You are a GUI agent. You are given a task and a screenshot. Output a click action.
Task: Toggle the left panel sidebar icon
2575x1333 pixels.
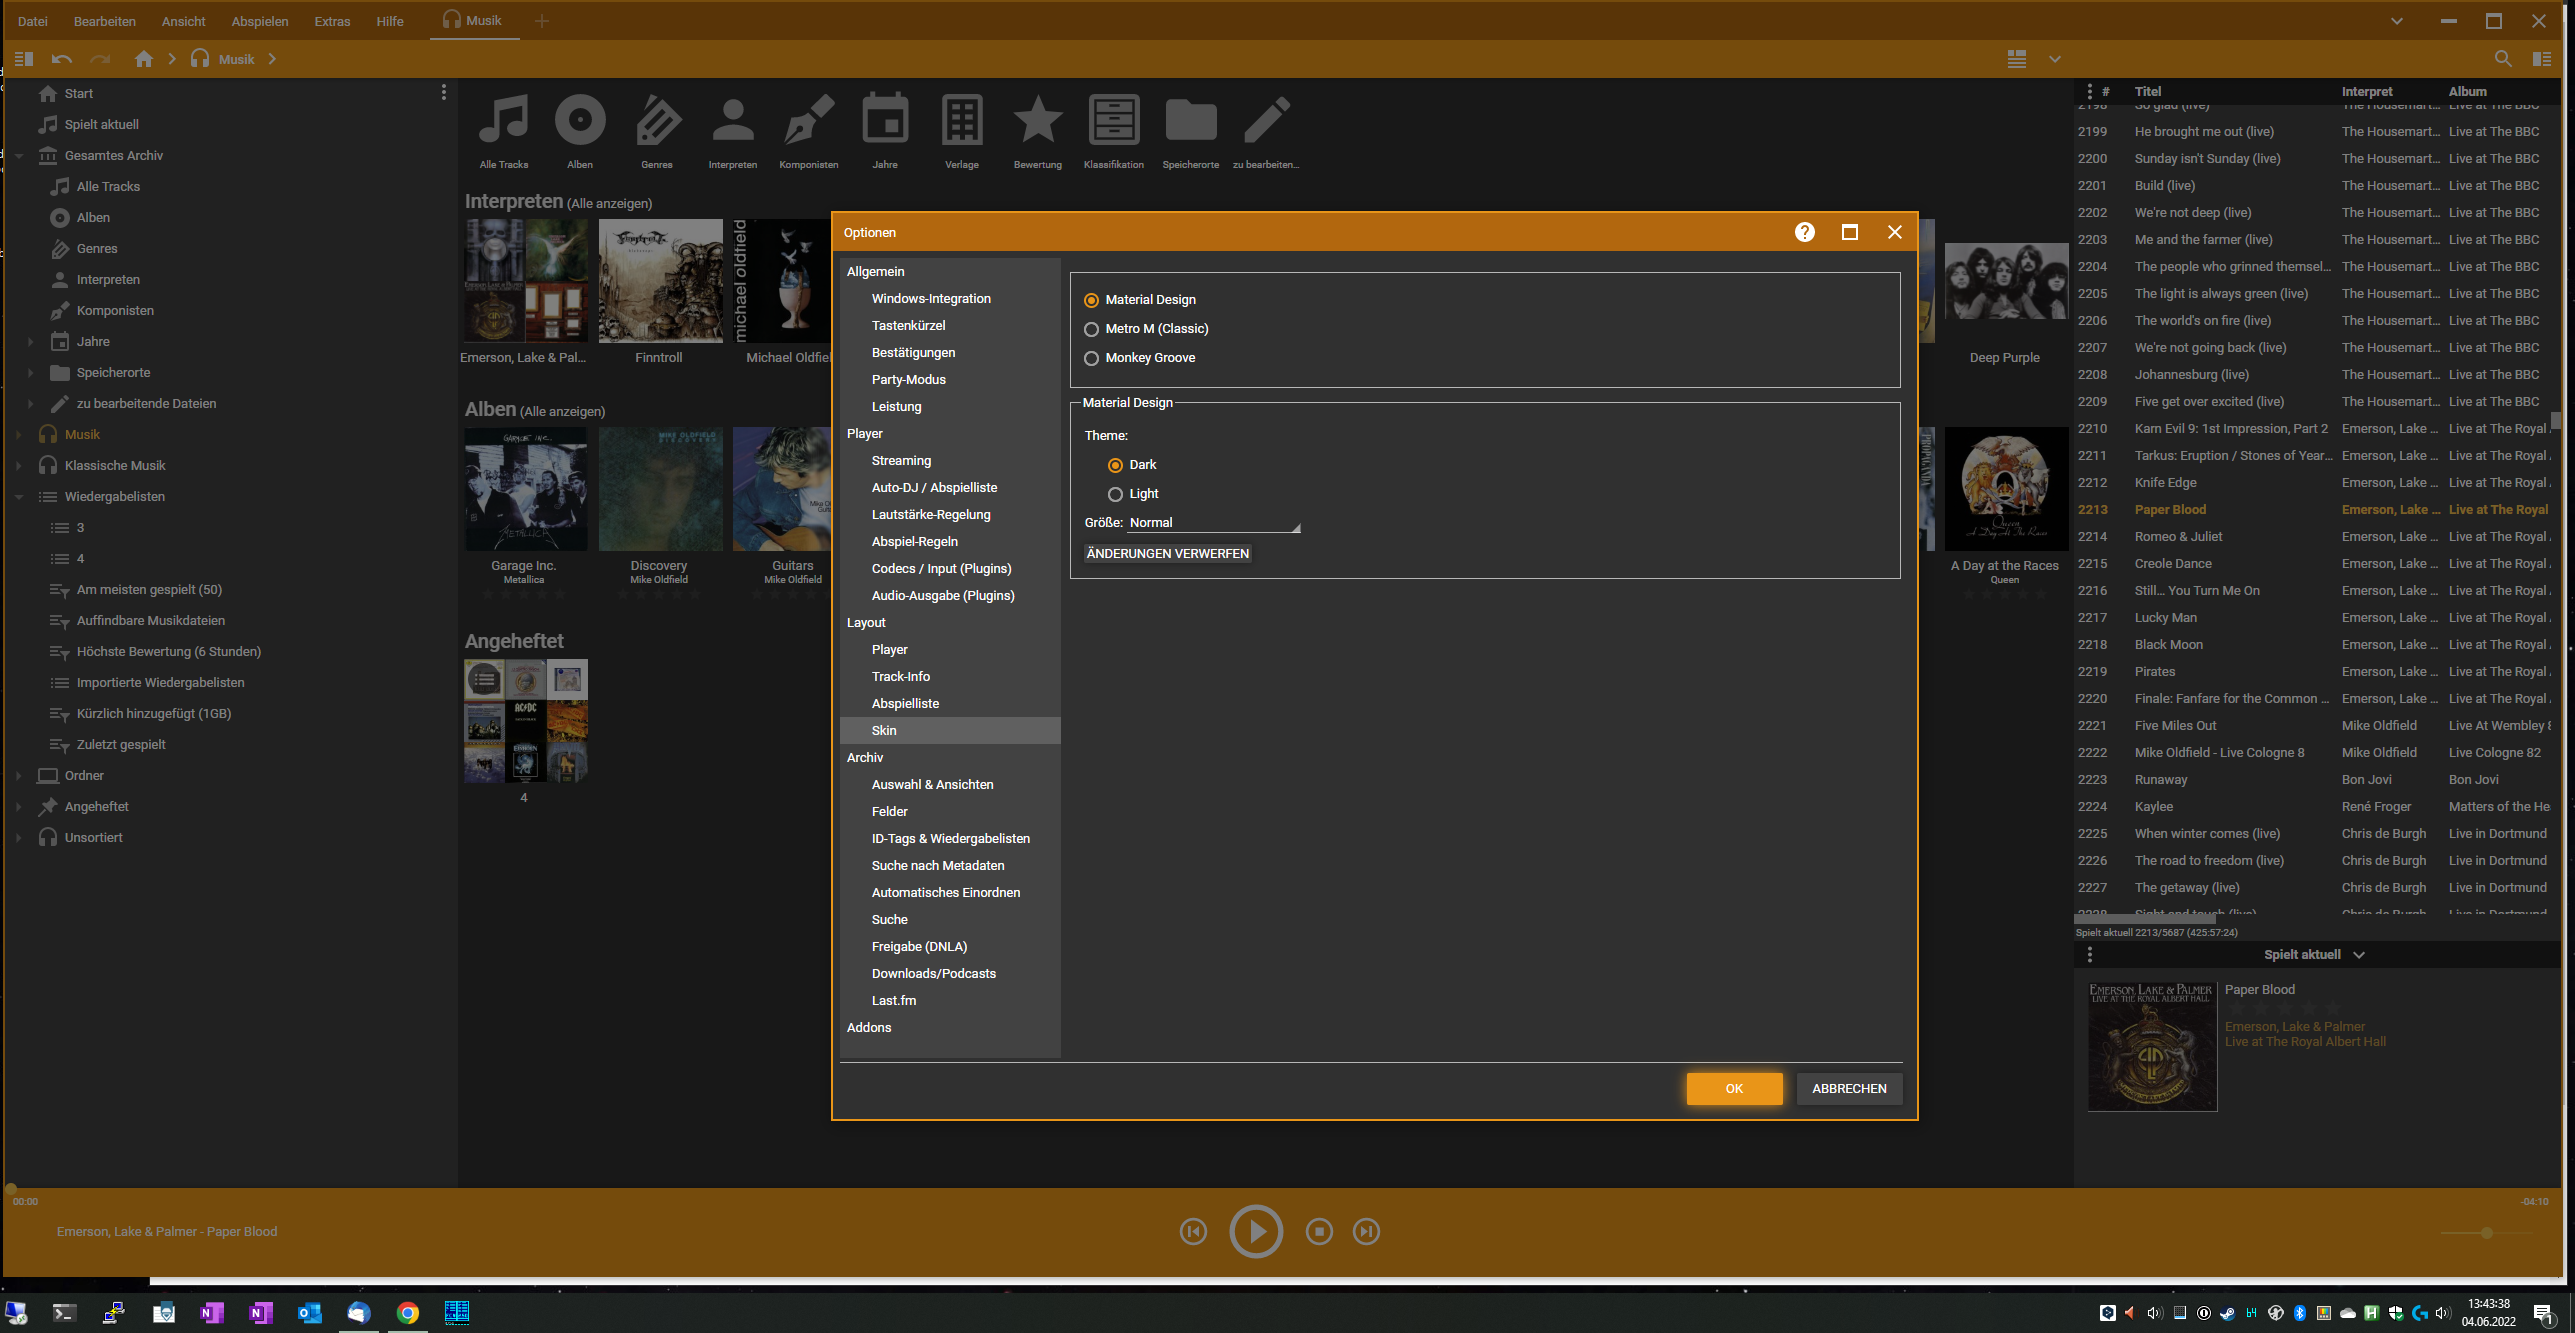(x=24, y=59)
